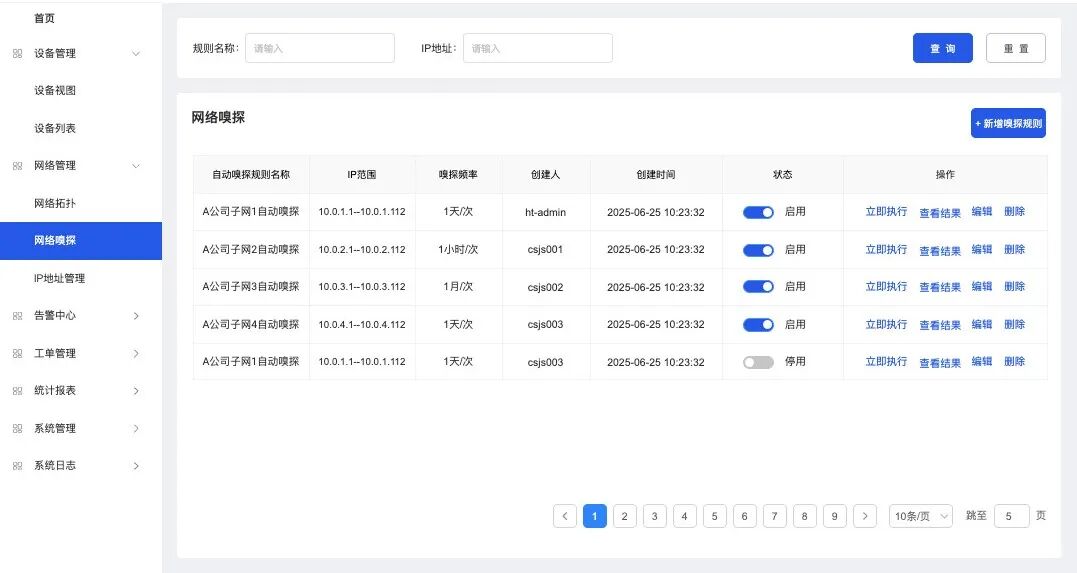Select the 网络嗅探 menu item
1077x573 pixels.
81,240
